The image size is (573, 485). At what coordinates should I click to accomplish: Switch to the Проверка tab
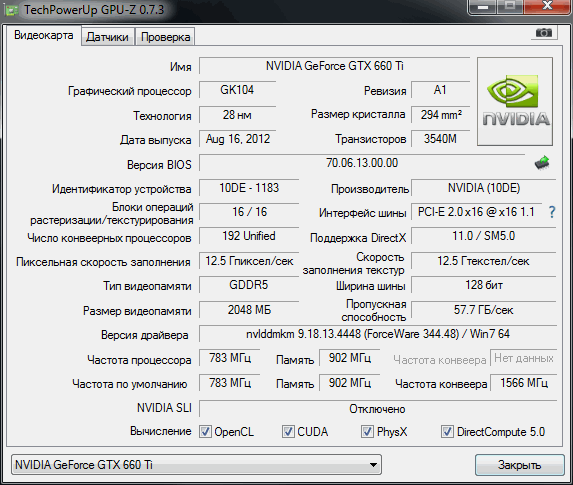tap(165, 37)
